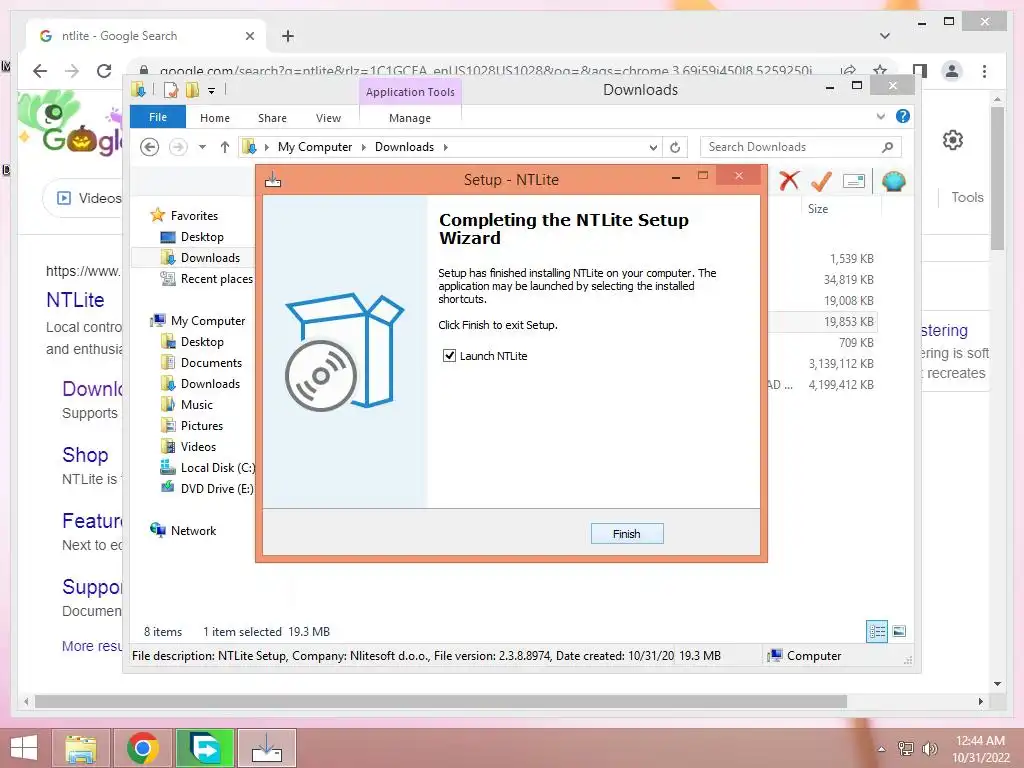
Task: Click Chrome back navigation arrow
Action: tap(40, 71)
